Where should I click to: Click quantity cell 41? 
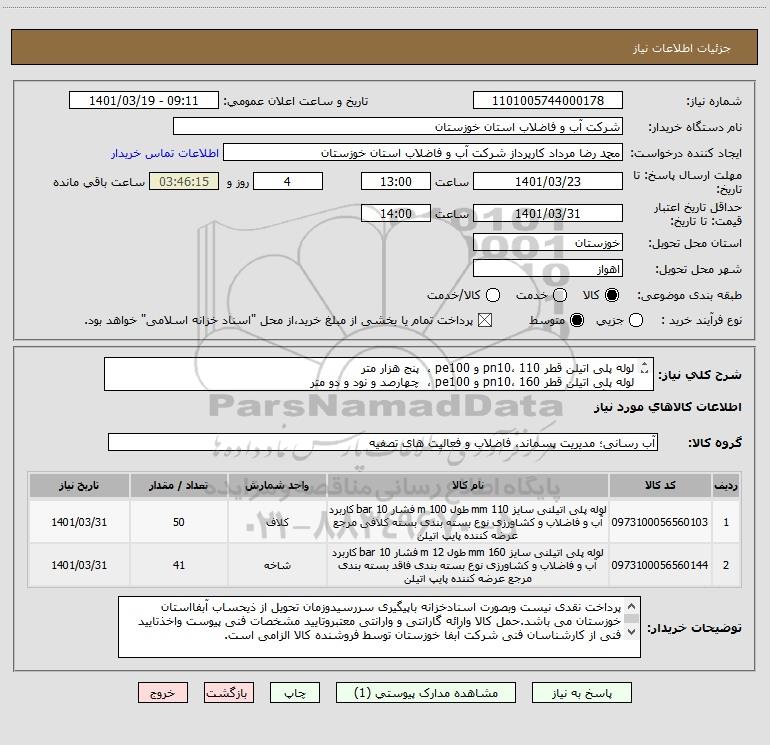click(179, 565)
